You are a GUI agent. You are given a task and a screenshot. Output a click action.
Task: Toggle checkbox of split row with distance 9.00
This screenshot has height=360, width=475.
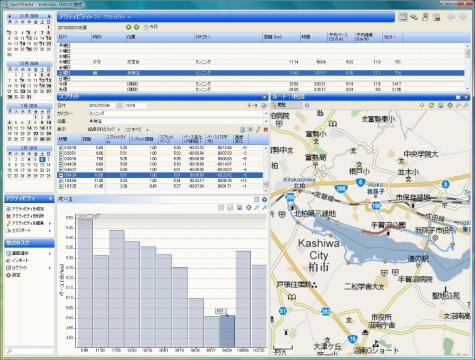(61, 169)
